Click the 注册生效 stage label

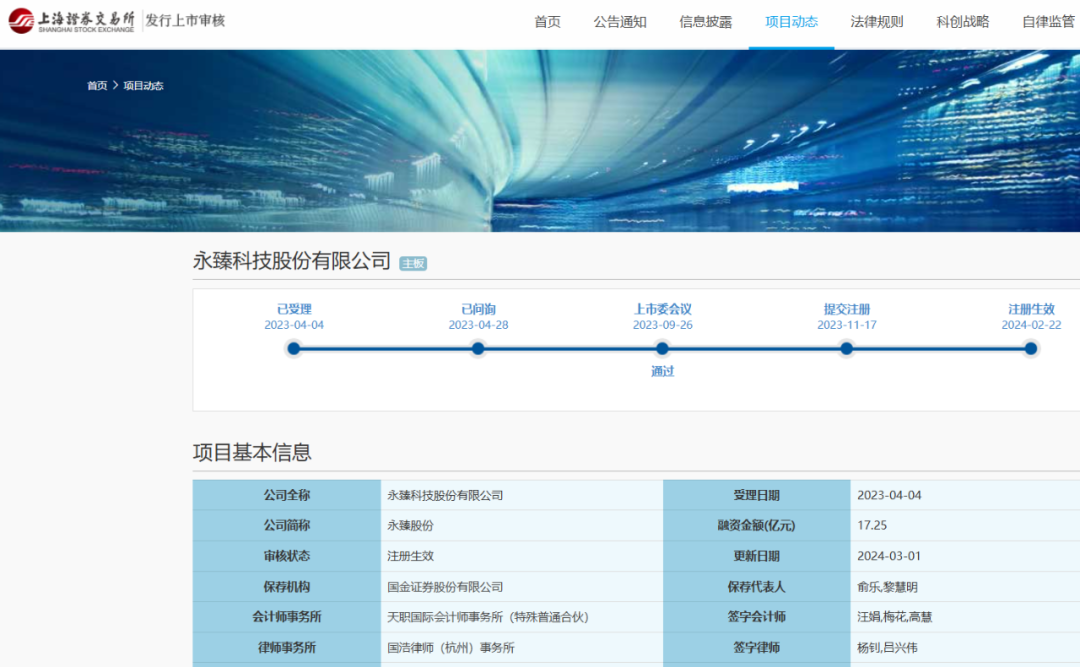(1031, 309)
